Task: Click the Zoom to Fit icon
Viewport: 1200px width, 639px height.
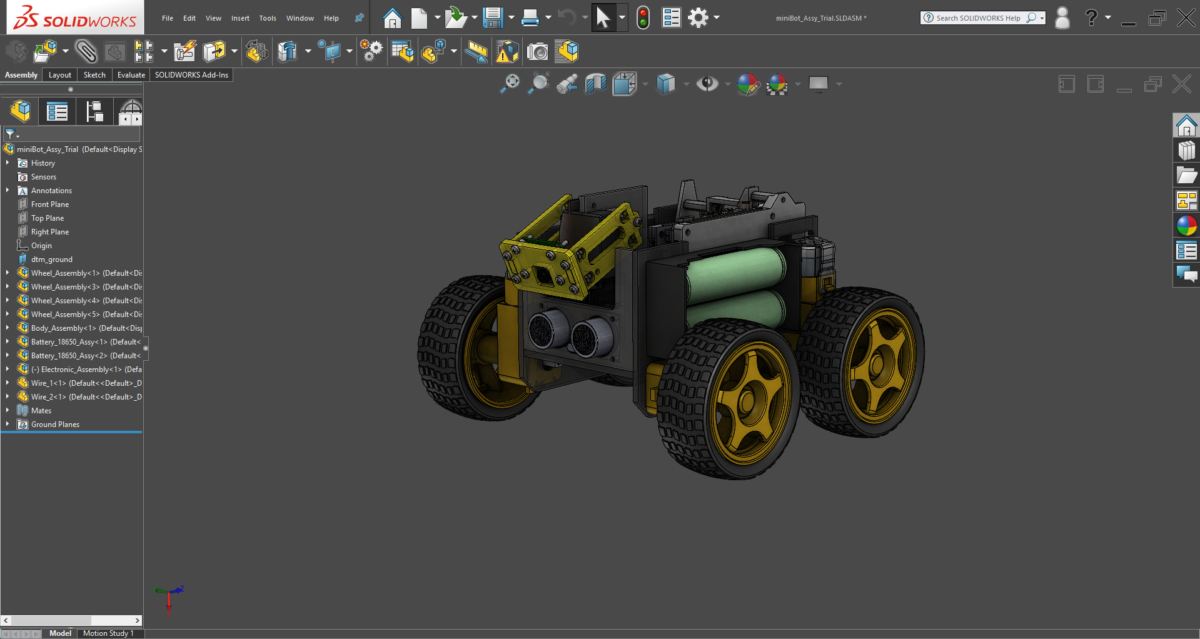Action: tap(509, 84)
